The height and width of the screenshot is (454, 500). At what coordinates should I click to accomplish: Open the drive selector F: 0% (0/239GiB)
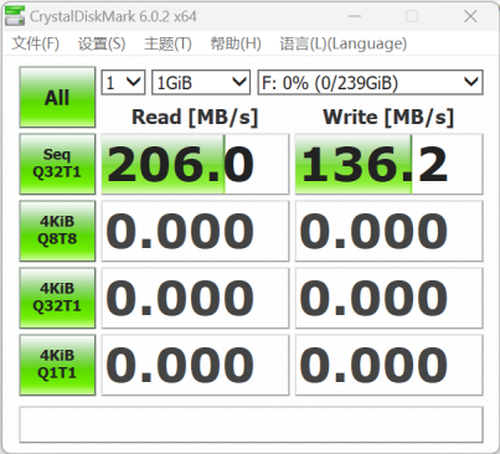(x=370, y=82)
